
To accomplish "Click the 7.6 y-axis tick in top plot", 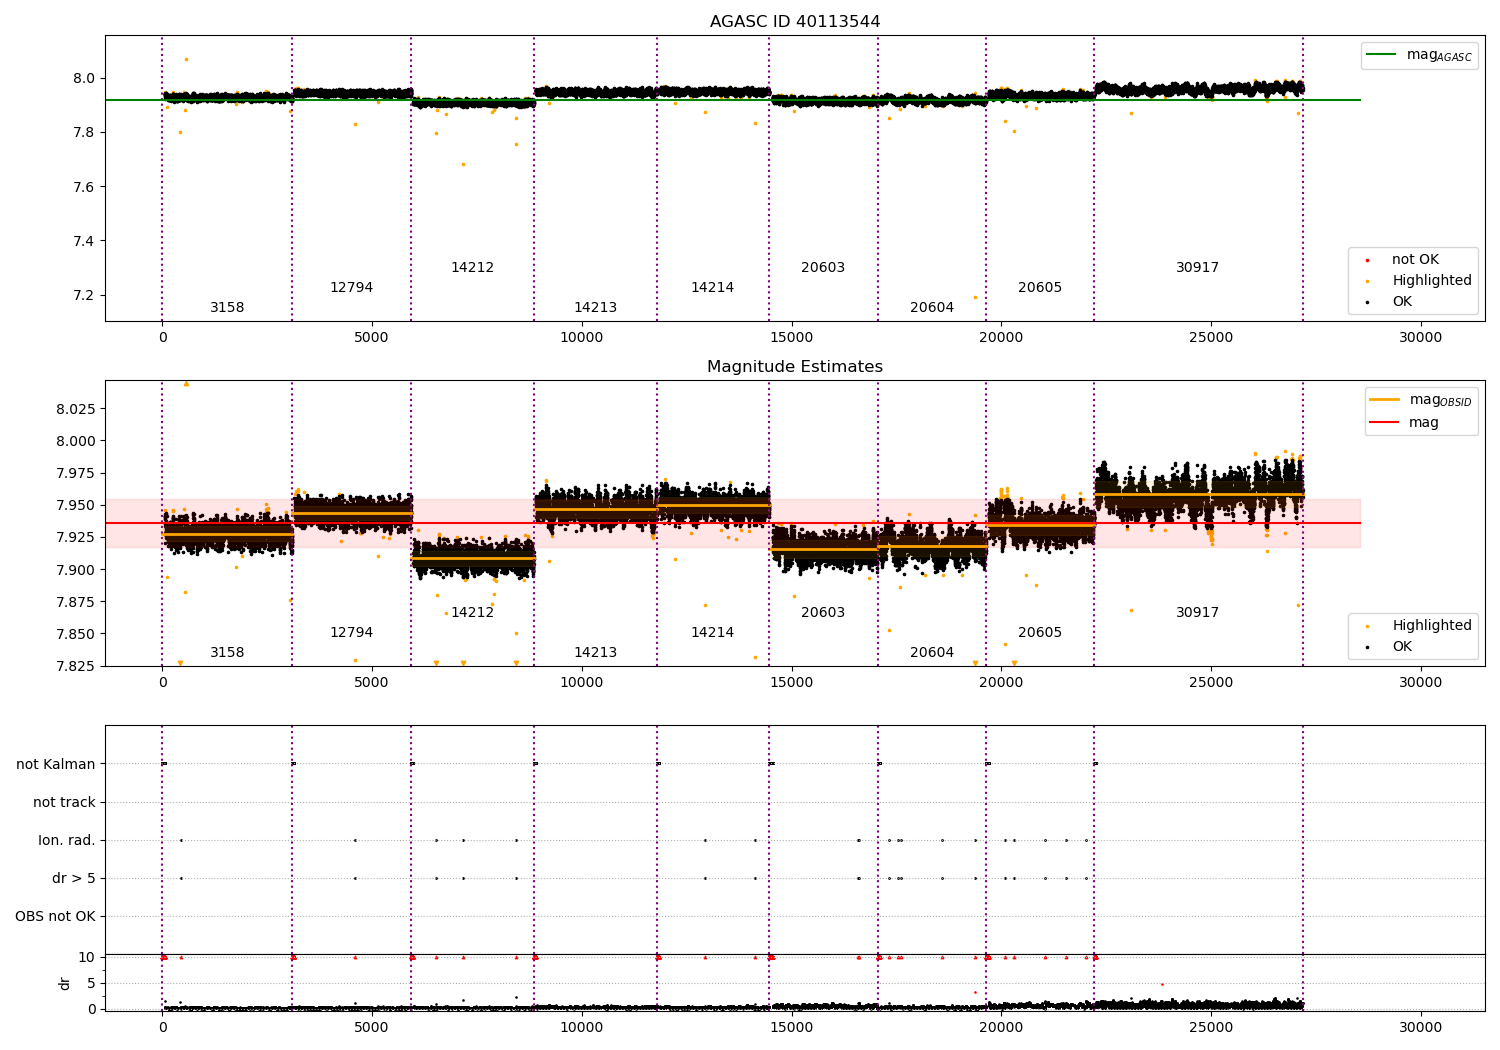I will coord(84,187).
